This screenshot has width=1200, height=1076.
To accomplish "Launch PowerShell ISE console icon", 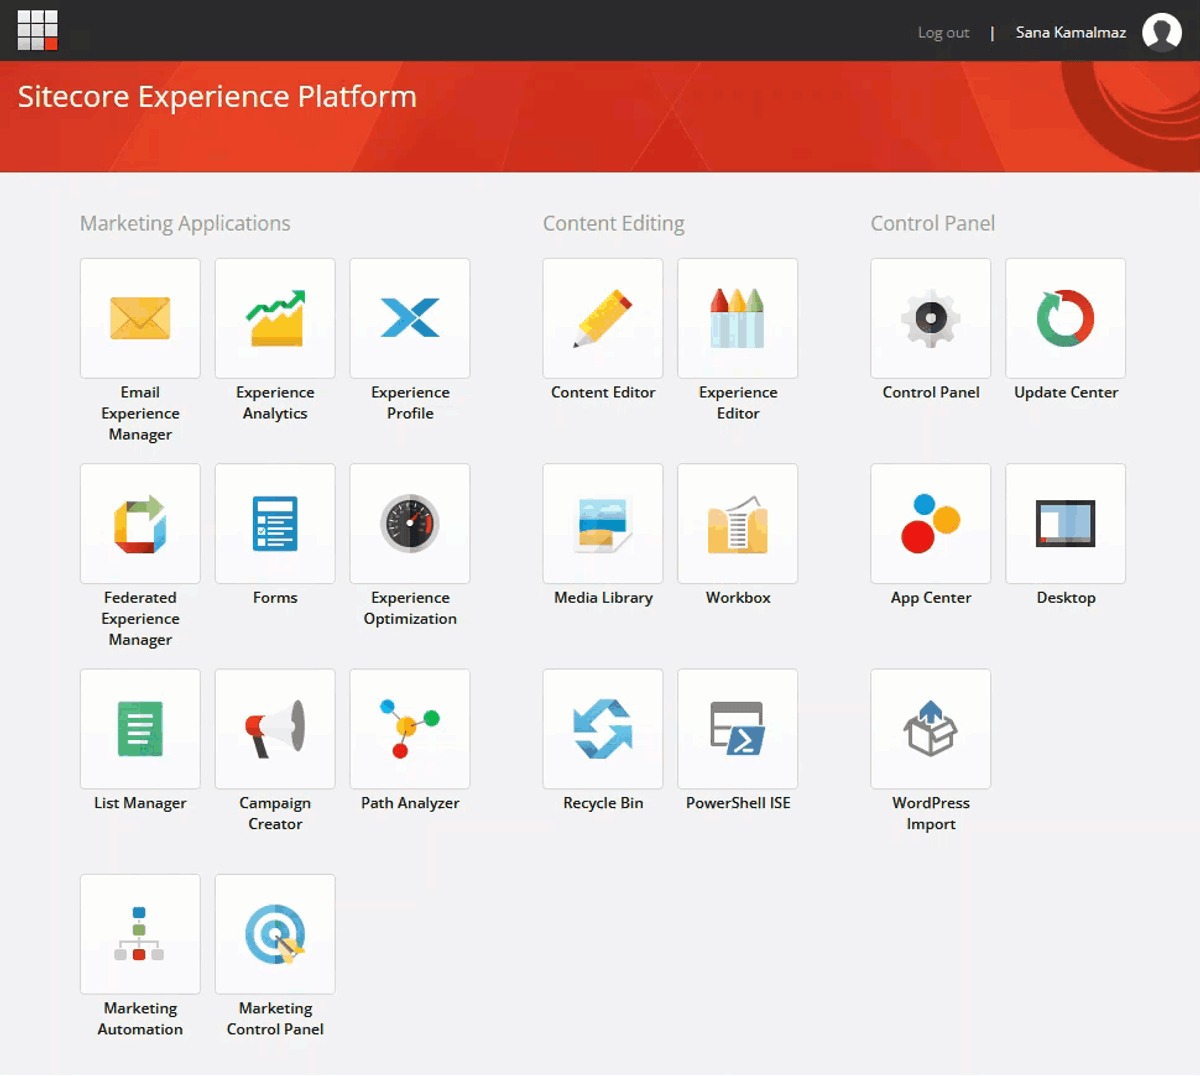I will tap(738, 729).
